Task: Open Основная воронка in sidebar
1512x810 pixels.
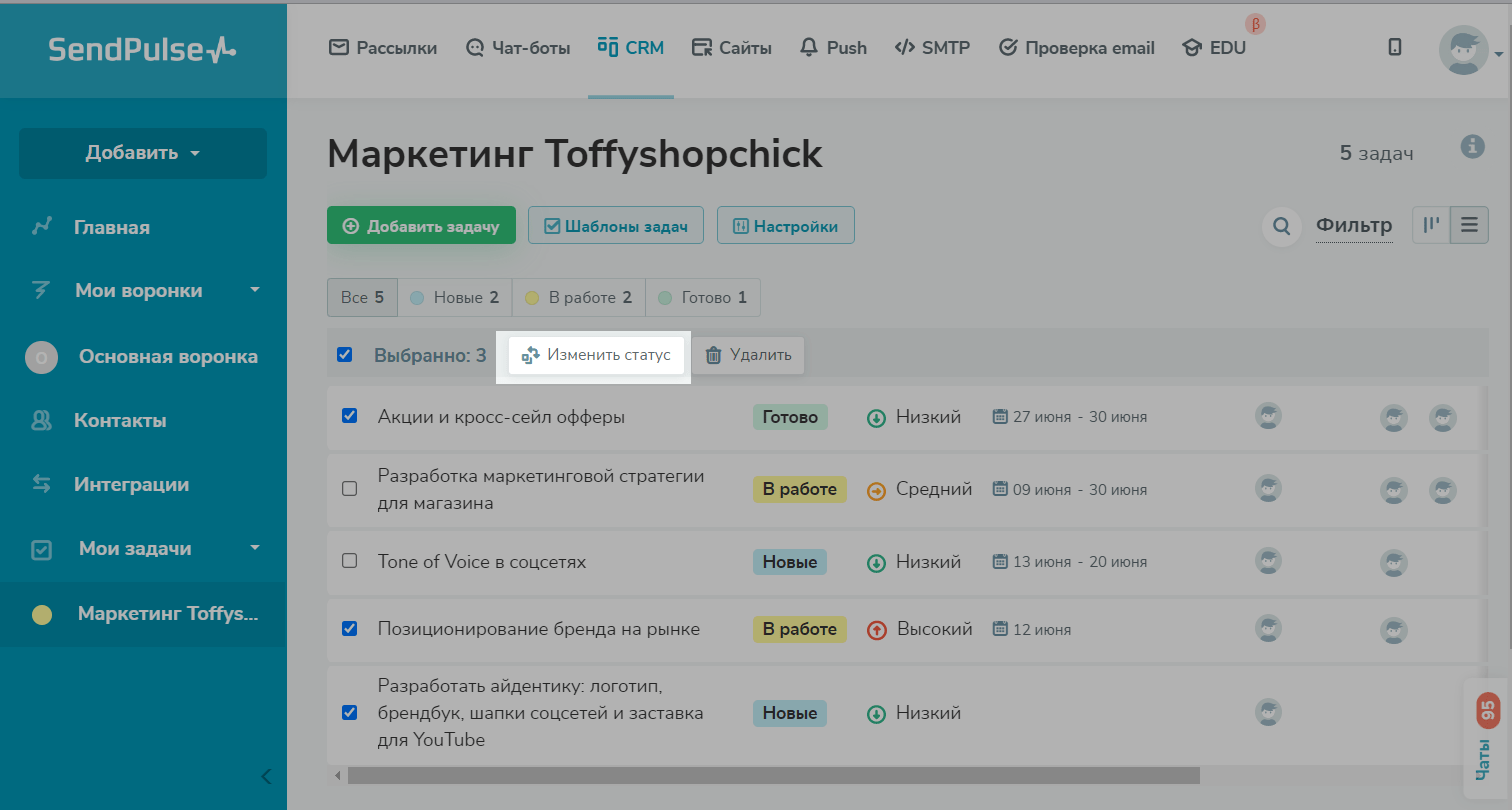Action: pos(143,356)
